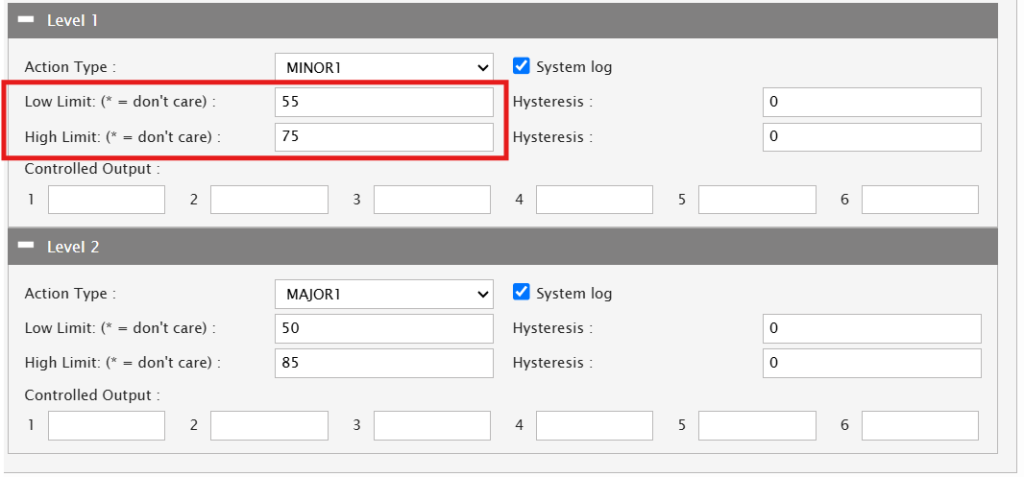Image resolution: width=1024 pixels, height=477 pixels.
Task: Select Level 2 High Limit Hysteresis field
Action: (871, 363)
